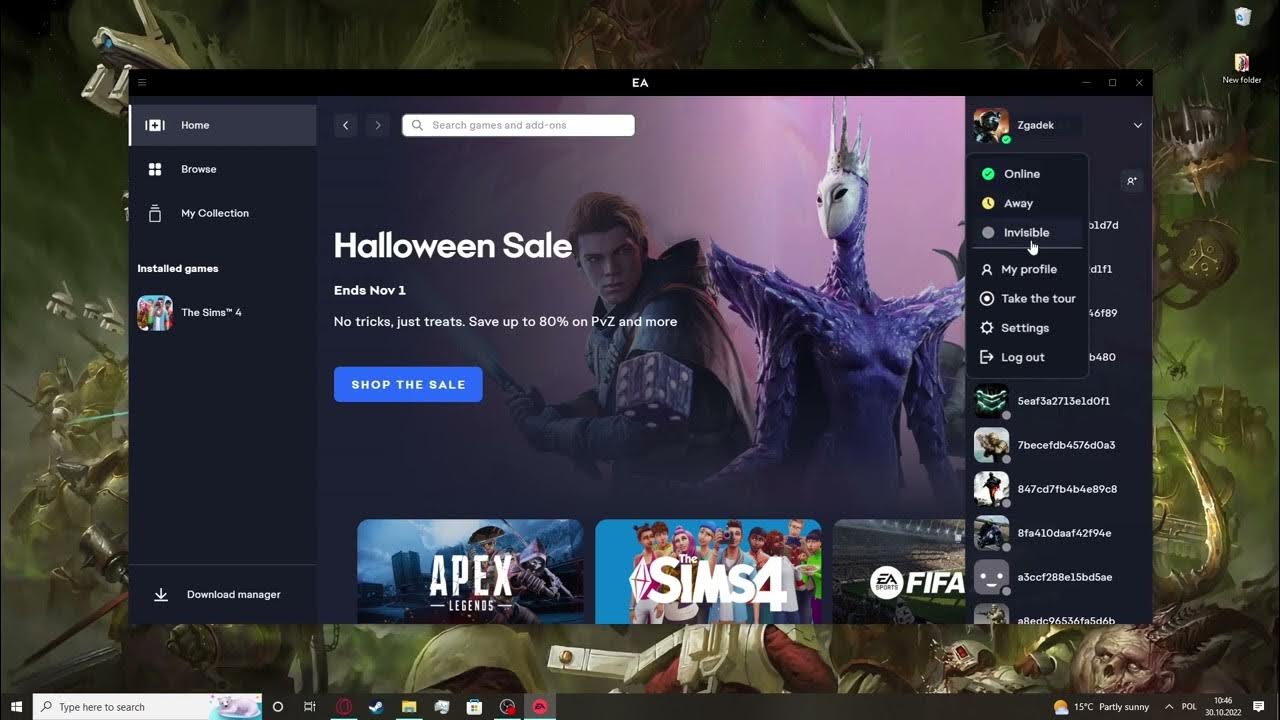This screenshot has height=720, width=1280.
Task: Open weather widget 15°C Partly sunny
Action: click(1102, 707)
